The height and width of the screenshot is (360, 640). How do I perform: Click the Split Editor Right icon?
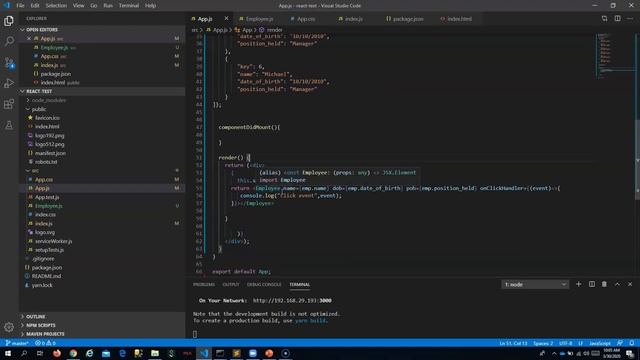(x=618, y=18)
